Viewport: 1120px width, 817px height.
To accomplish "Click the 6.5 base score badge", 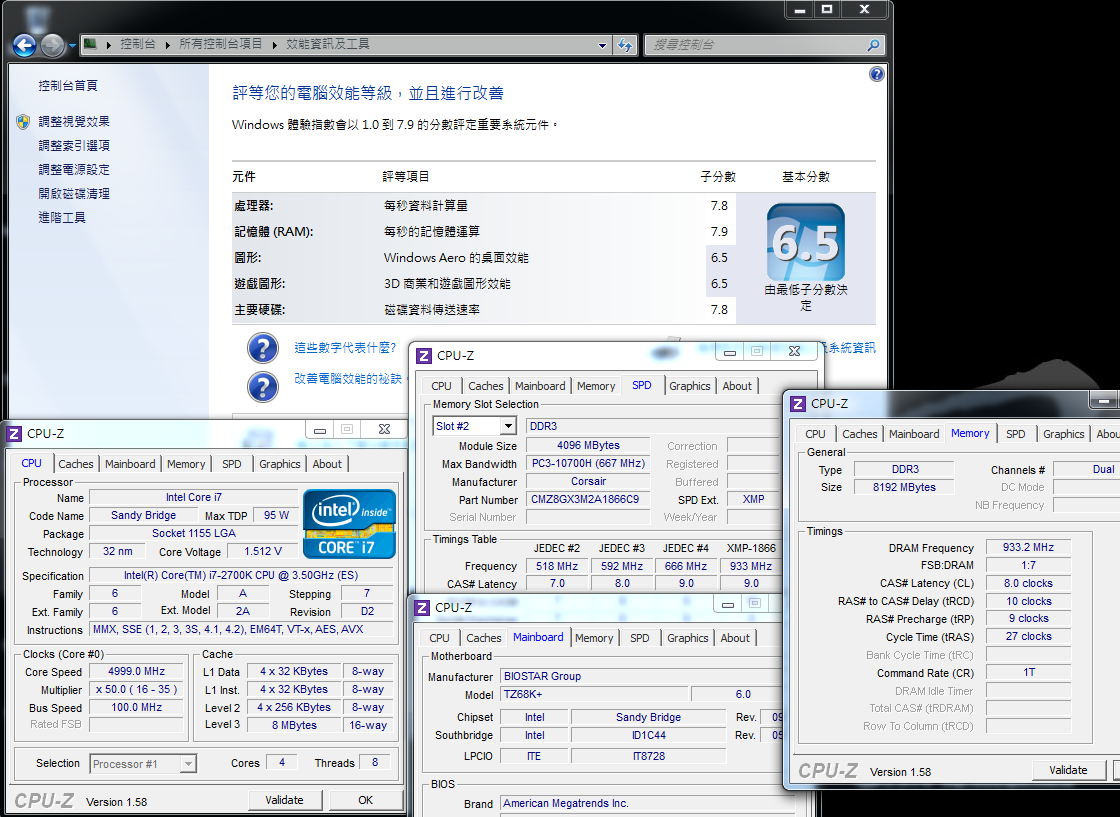I will pos(806,242).
